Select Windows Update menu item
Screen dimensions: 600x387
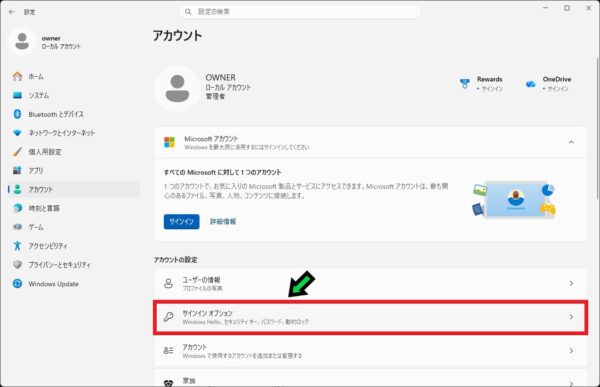pos(74,284)
